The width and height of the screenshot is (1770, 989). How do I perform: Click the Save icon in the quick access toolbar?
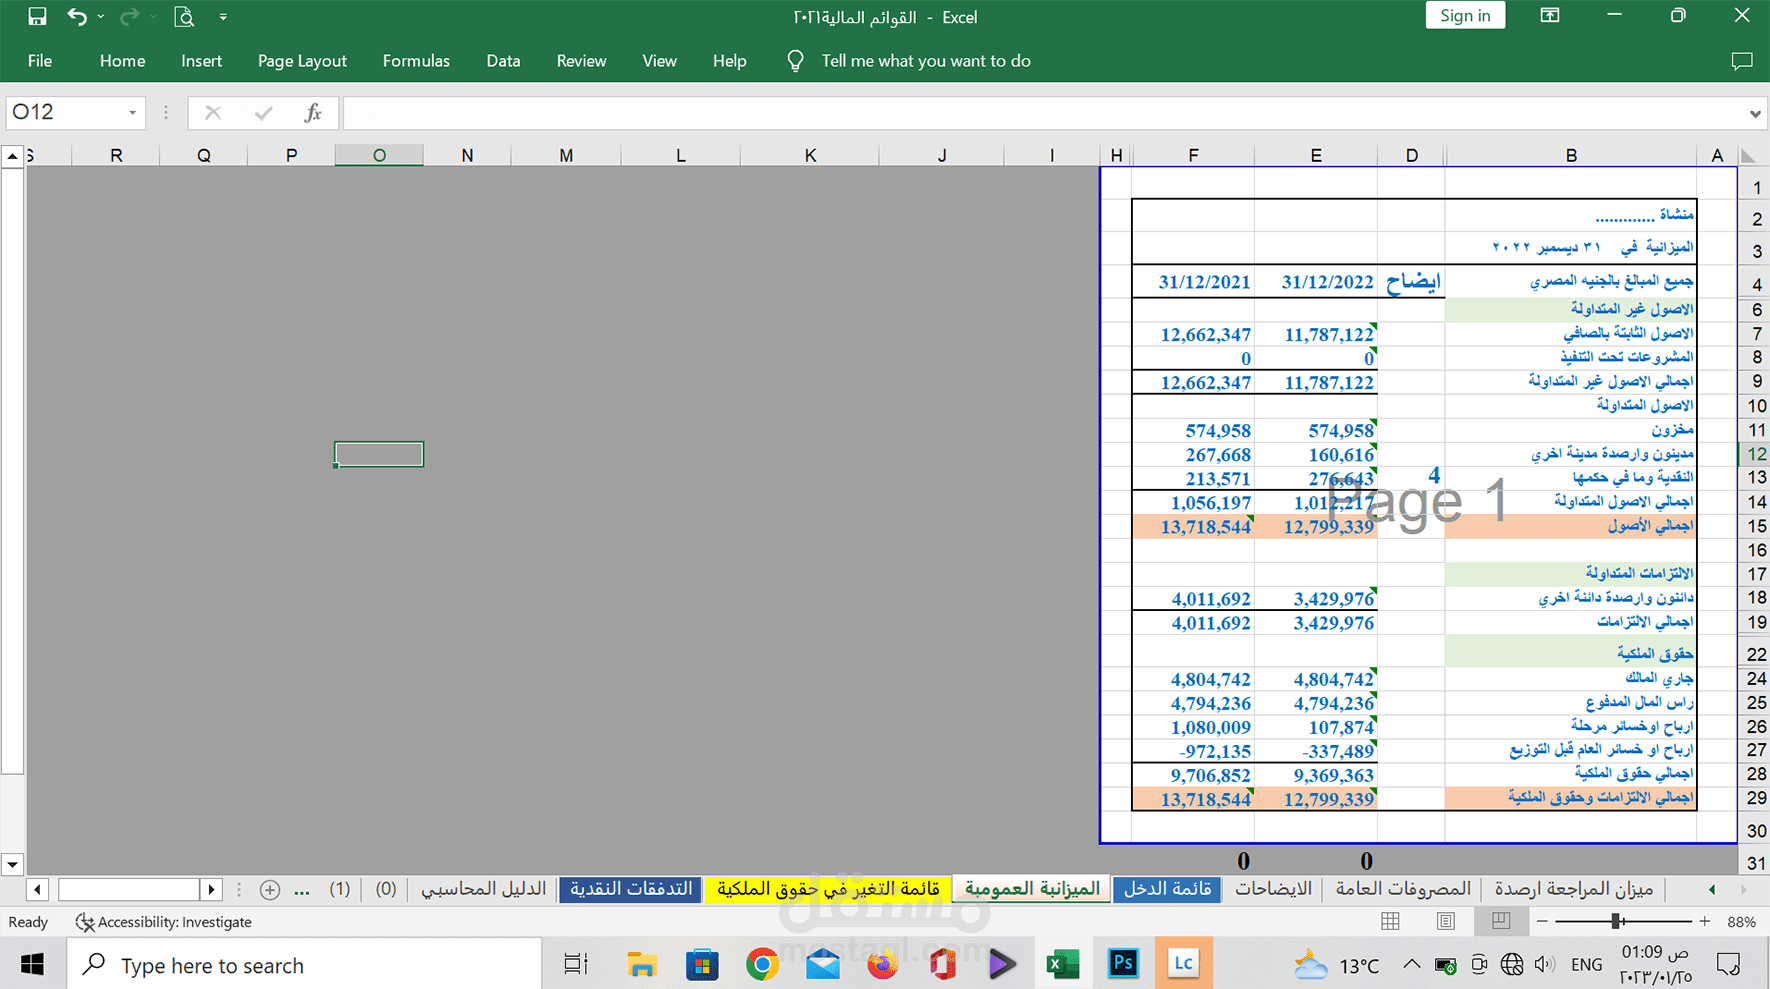click(37, 17)
